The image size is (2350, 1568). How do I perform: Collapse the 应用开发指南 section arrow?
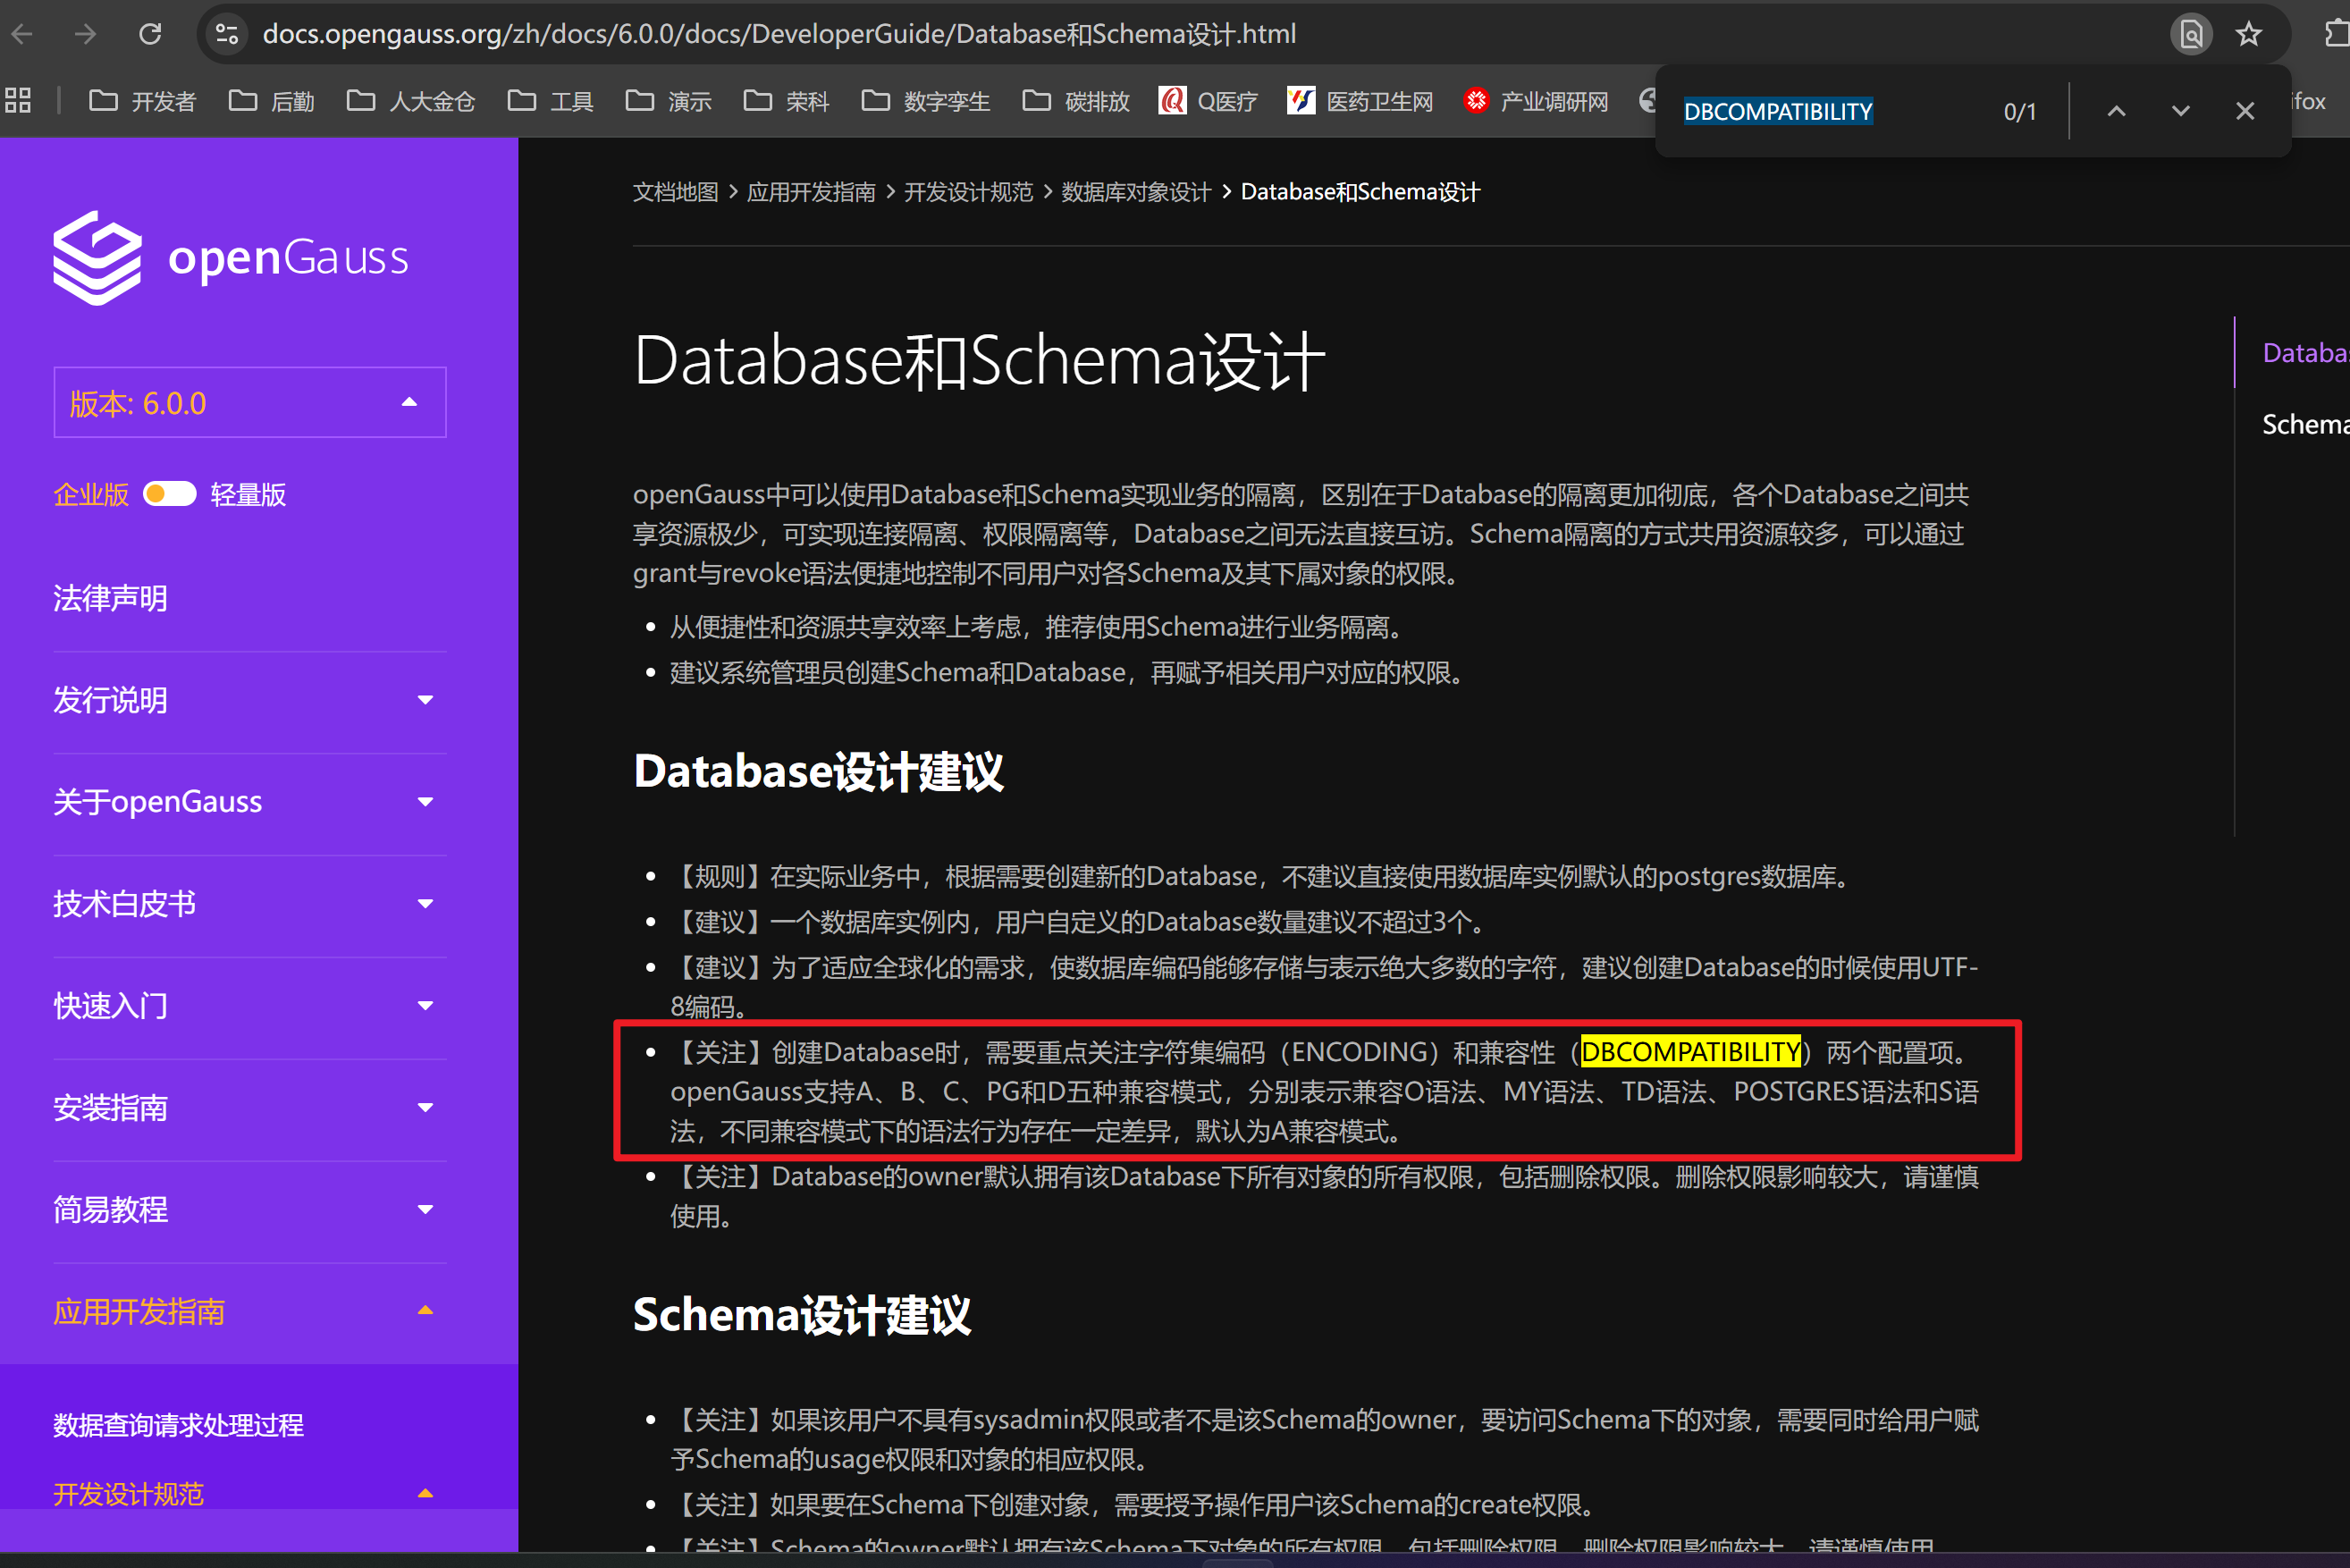(425, 1311)
